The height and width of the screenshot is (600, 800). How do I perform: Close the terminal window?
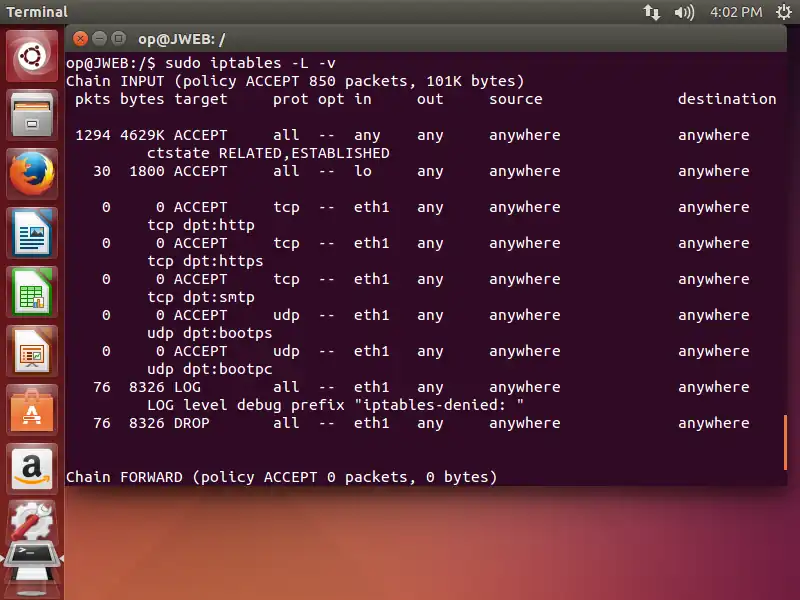79,39
